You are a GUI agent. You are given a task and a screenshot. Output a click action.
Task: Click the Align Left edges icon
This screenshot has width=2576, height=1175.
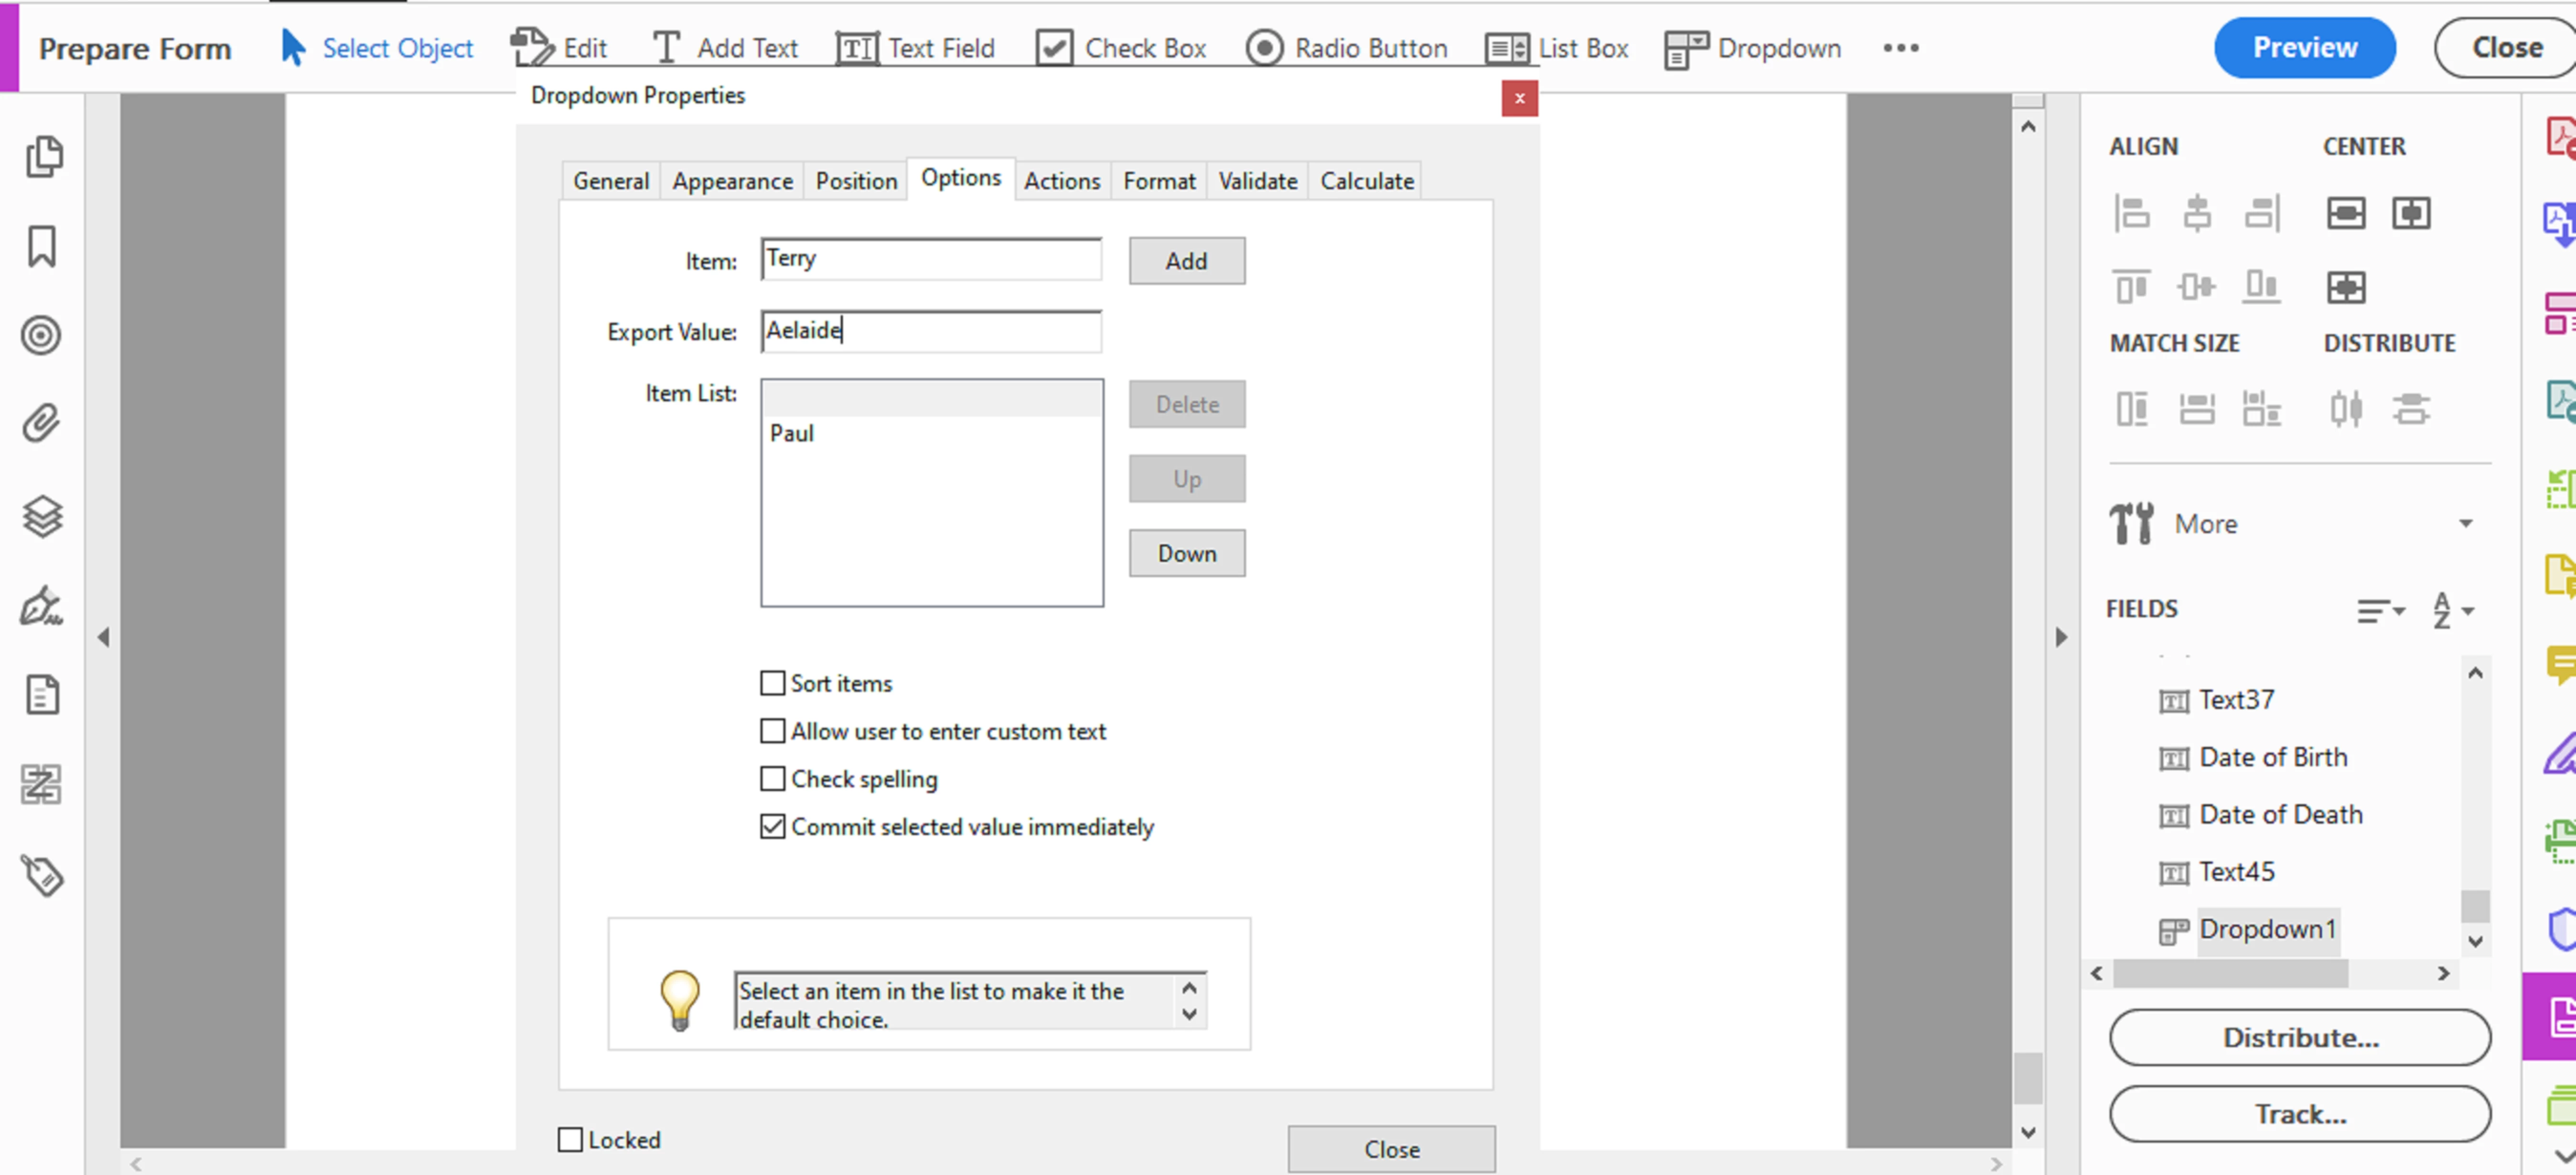[x=2131, y=213]
